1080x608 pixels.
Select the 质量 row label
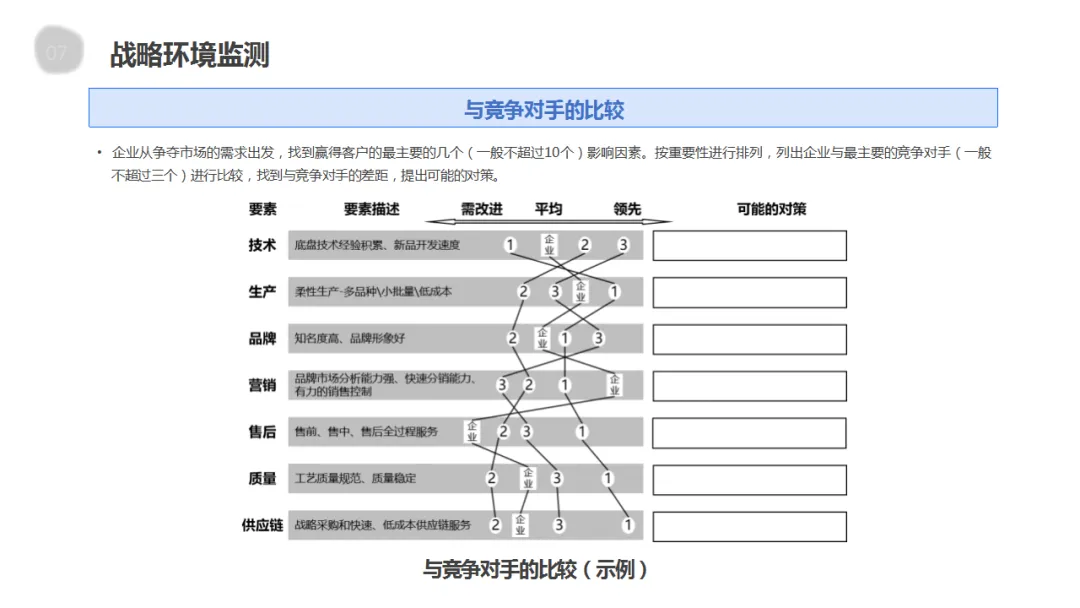tap(262, 479)
